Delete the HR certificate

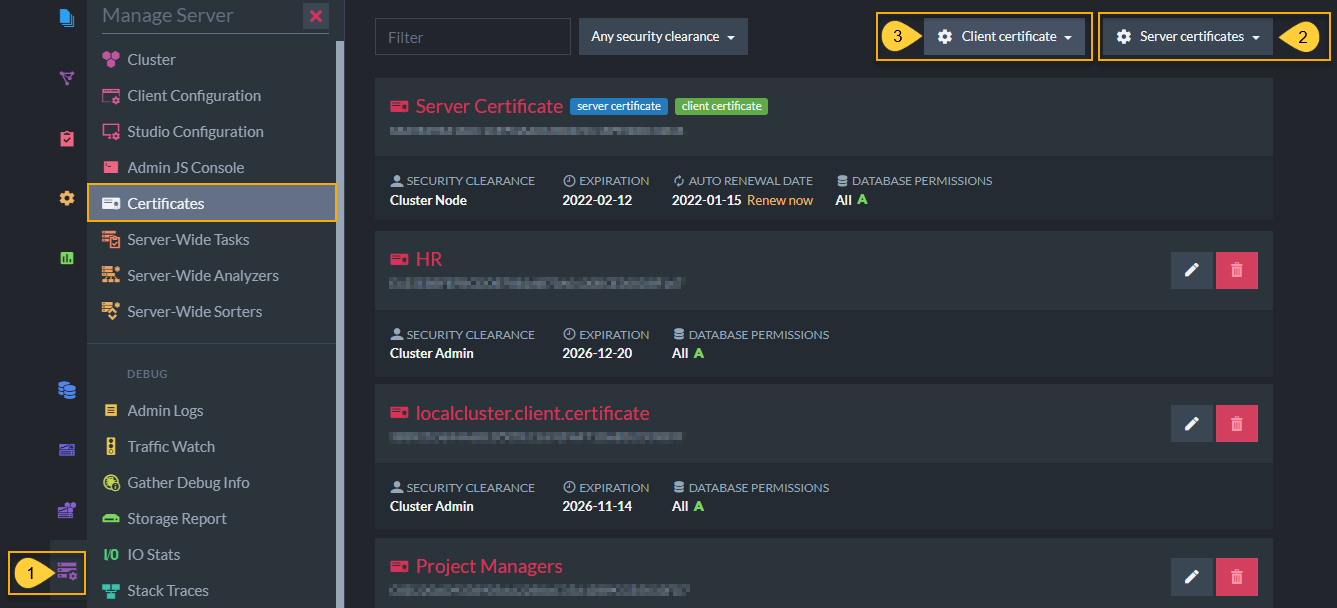(x=1237, y=270)
